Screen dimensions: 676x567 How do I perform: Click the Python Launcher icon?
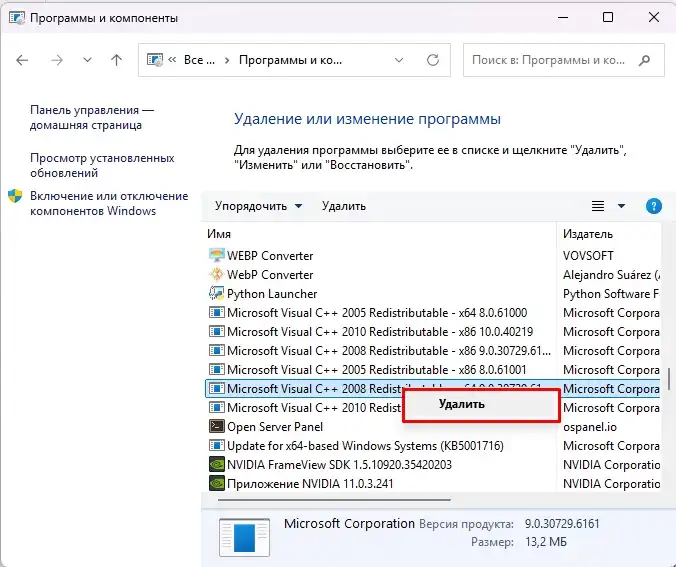[x=216, y=293]
